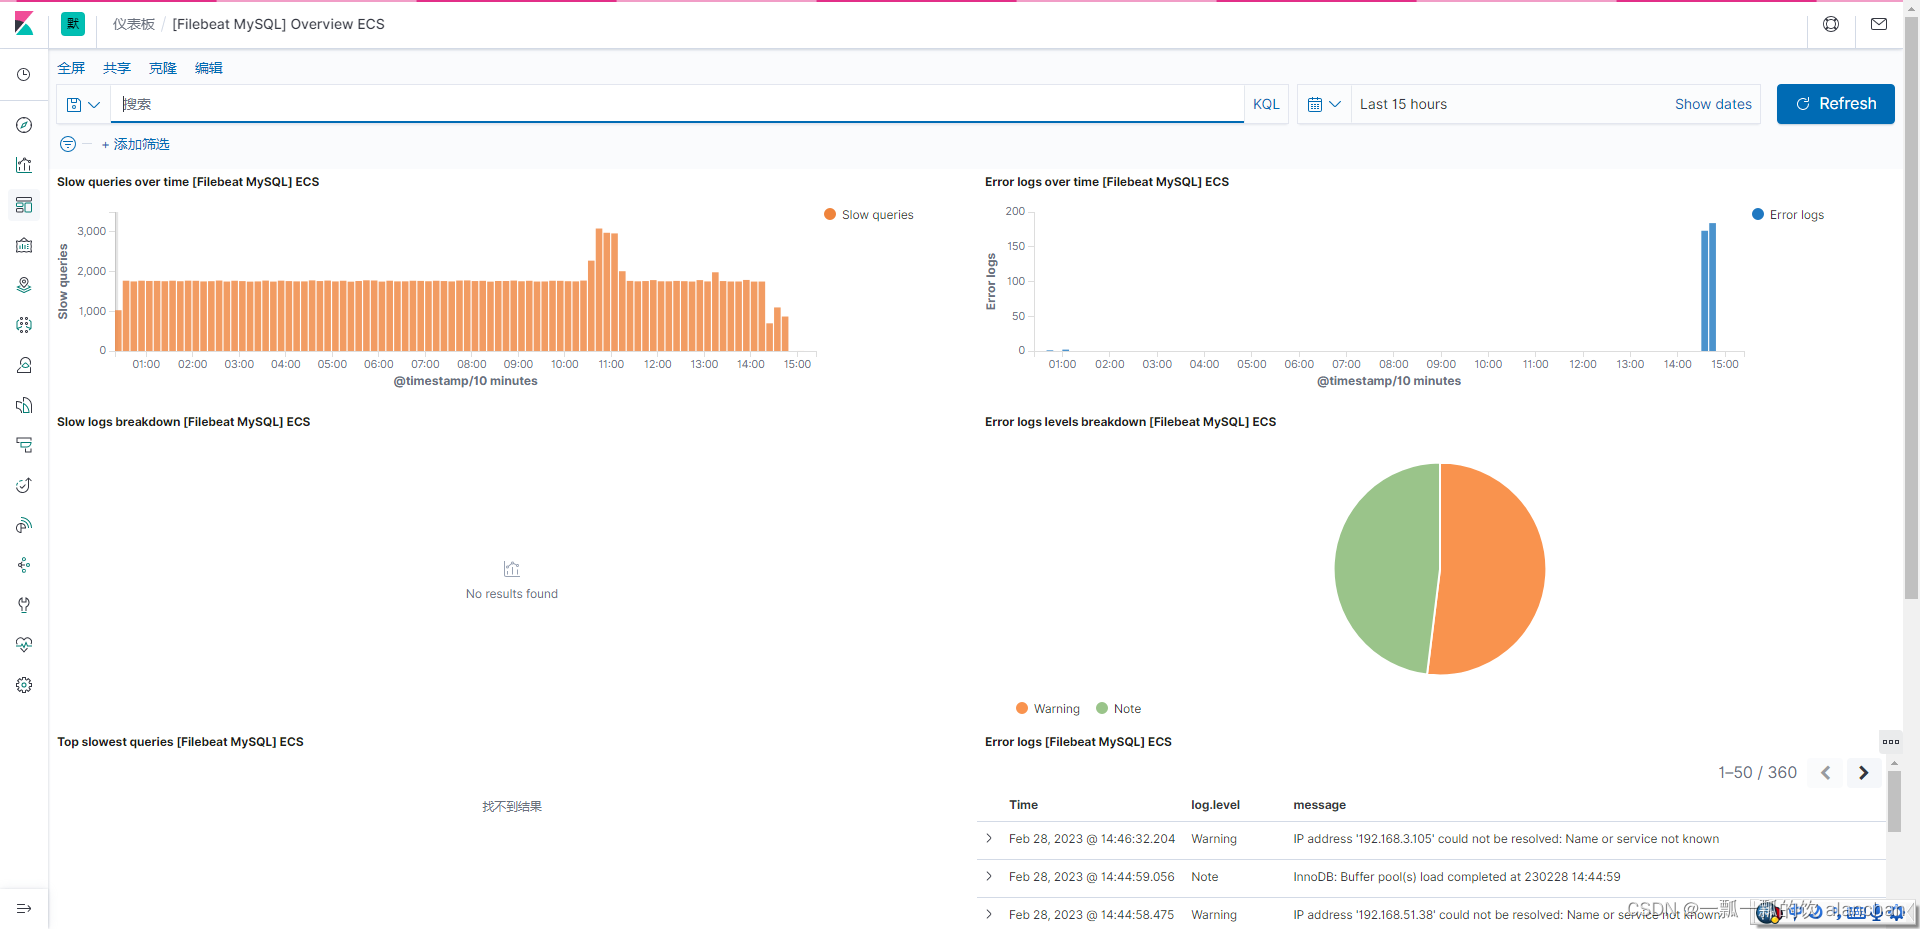This screenshot has height=929, width=1920.
Task: Open the help lifebuoy icon
Action: 1831,24
